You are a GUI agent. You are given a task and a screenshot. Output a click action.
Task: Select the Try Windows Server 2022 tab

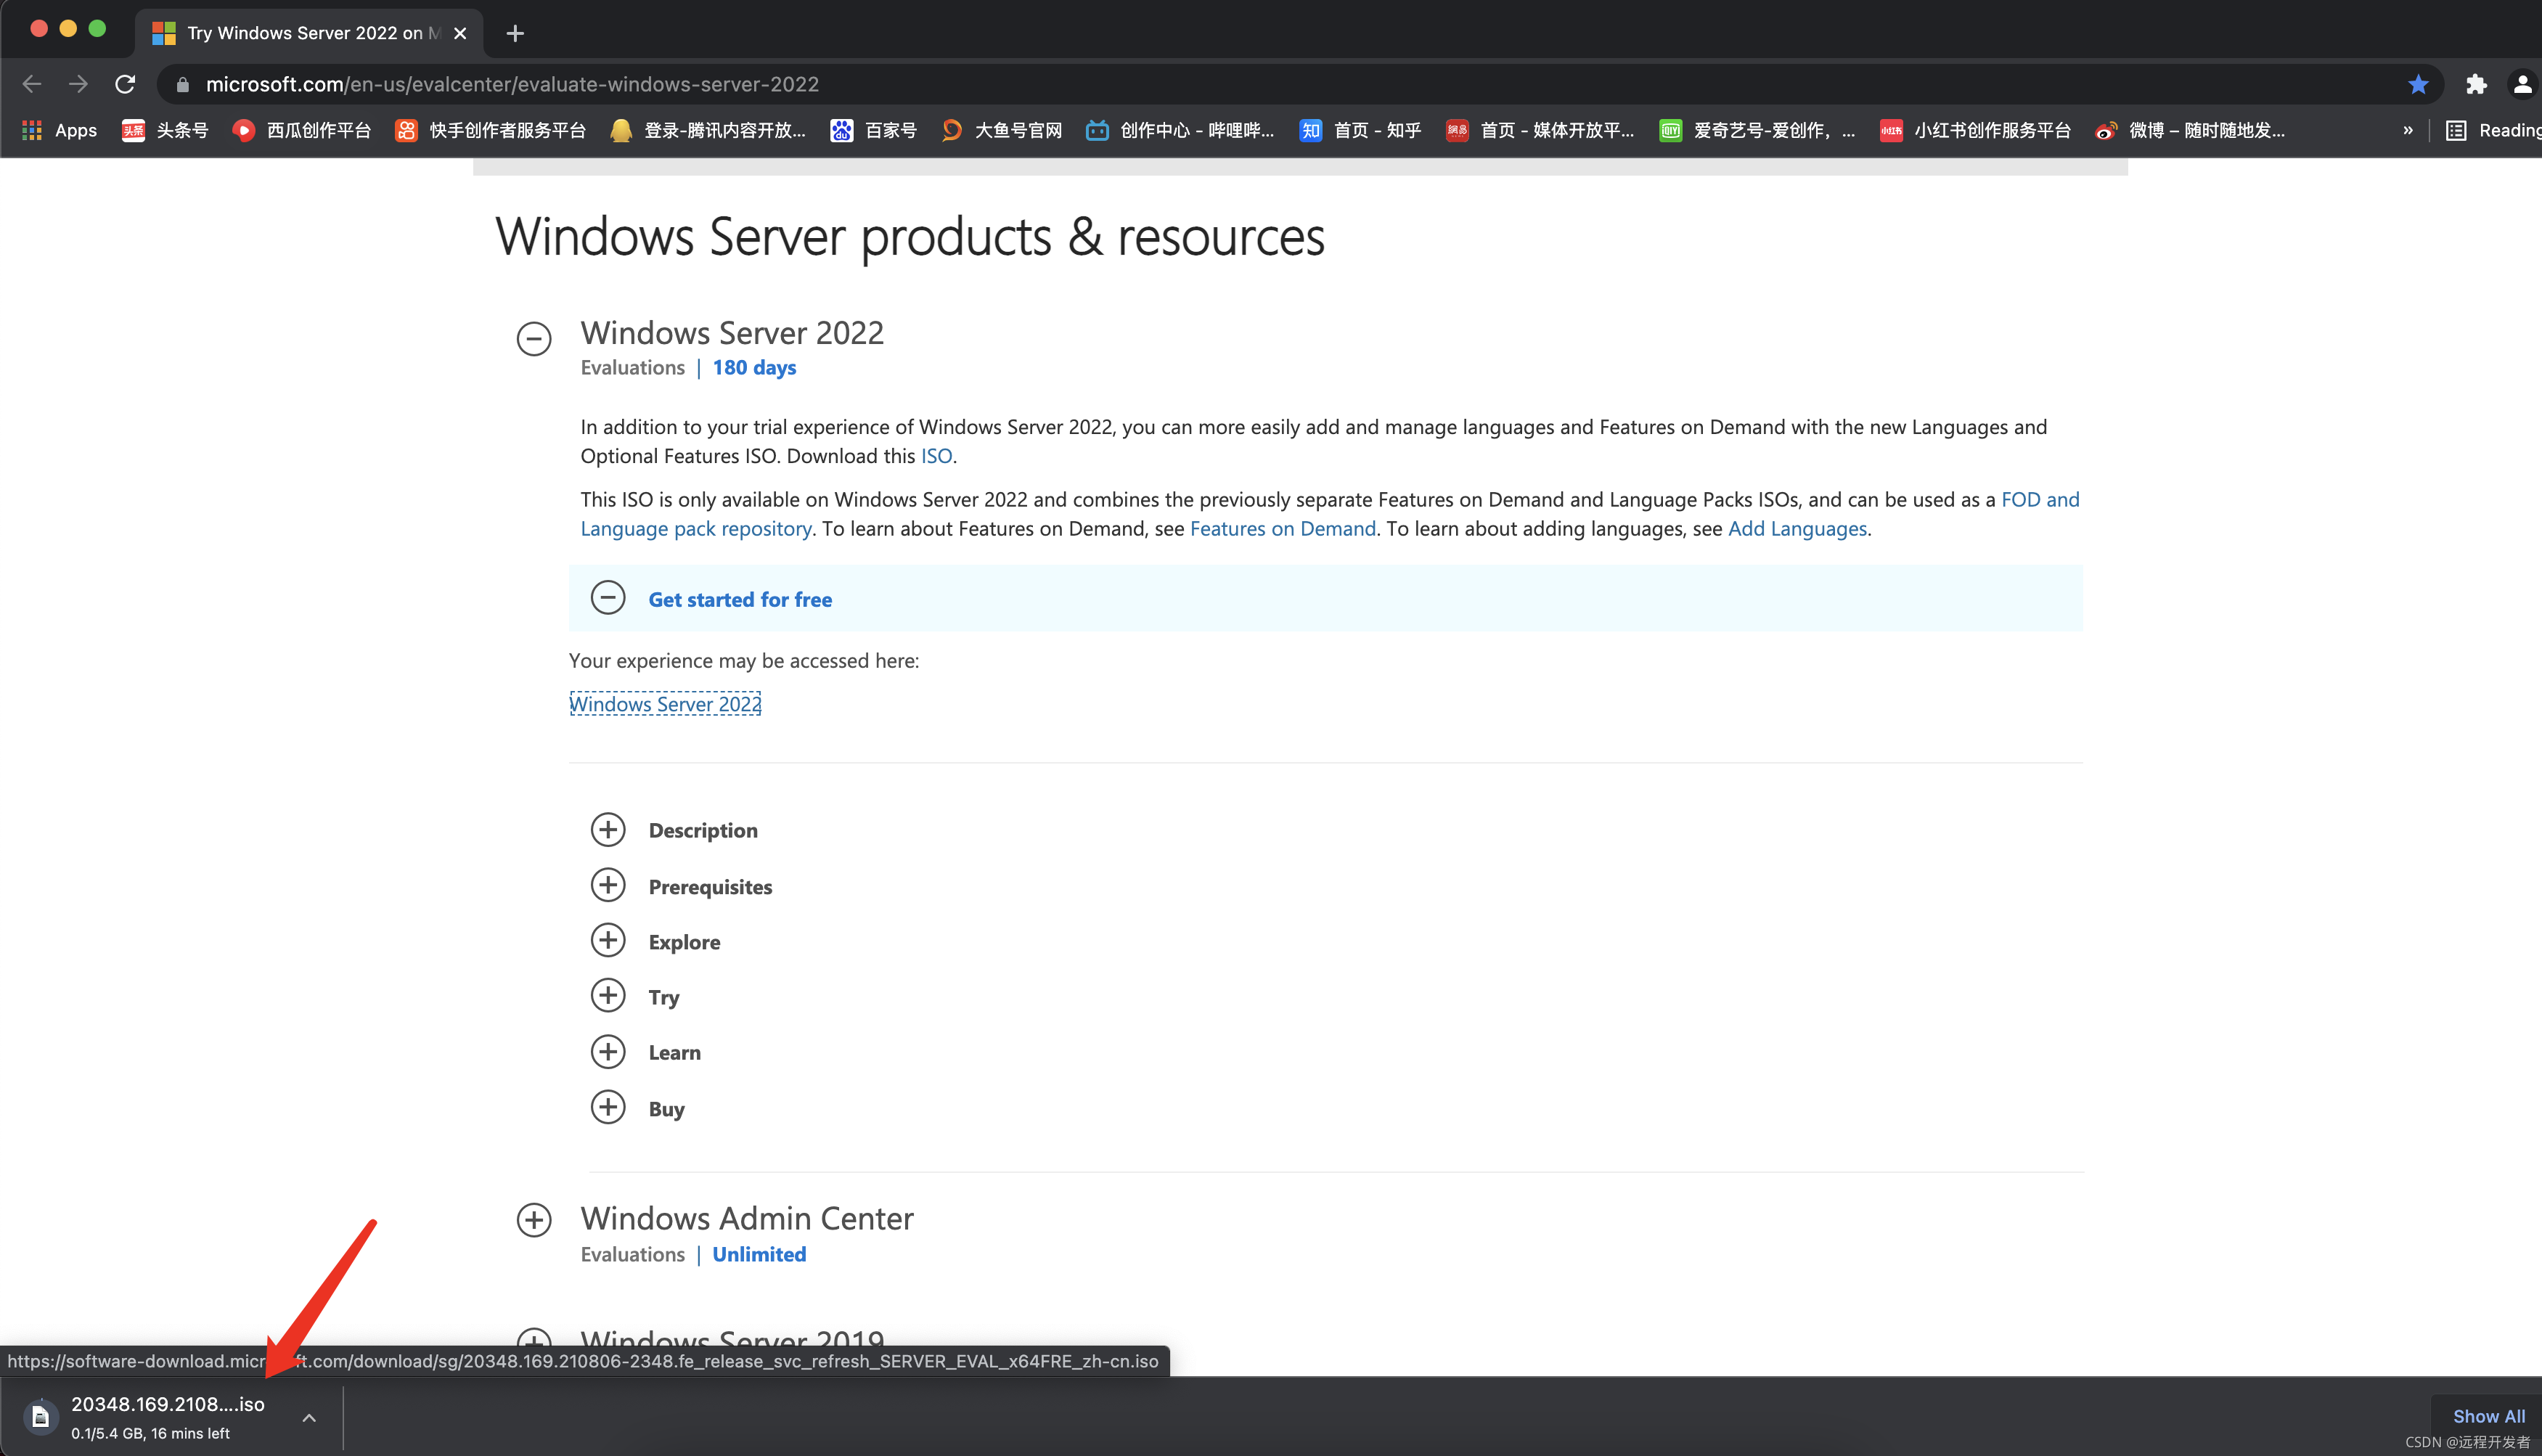coord(308,33)
